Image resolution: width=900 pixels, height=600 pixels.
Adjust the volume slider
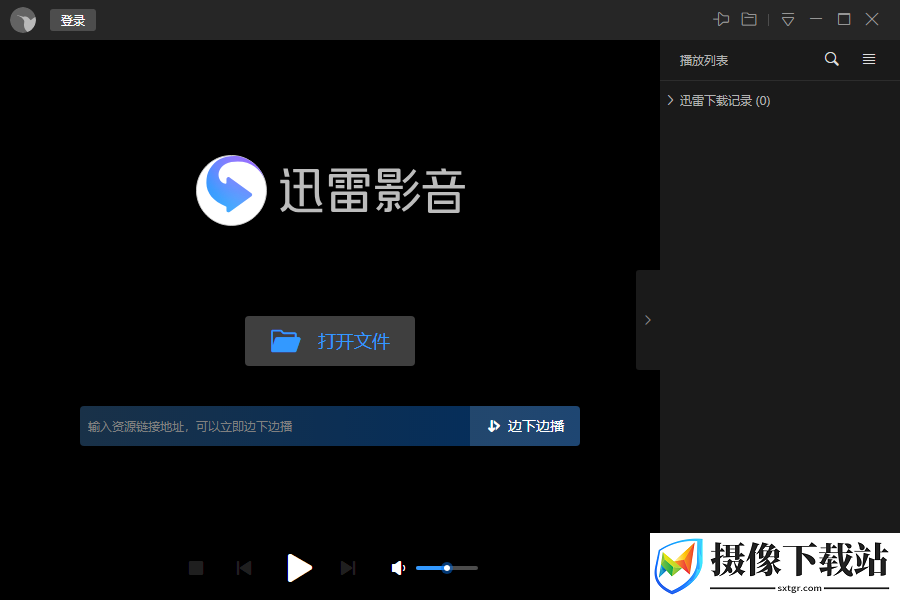[x=447, y=568]
